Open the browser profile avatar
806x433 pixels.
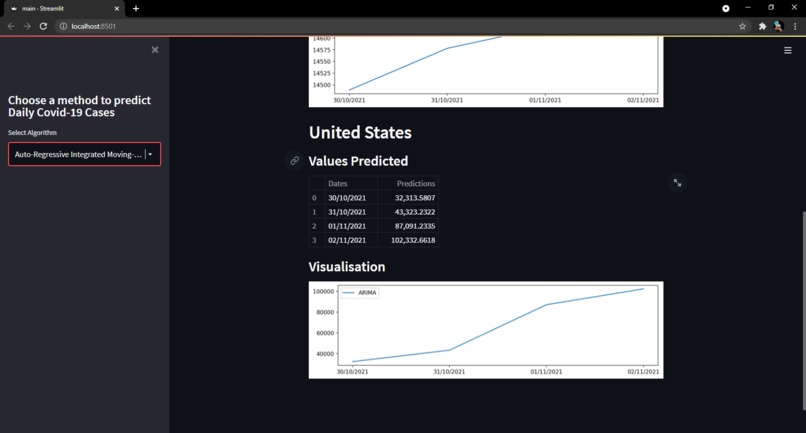(x=778, y=26)
